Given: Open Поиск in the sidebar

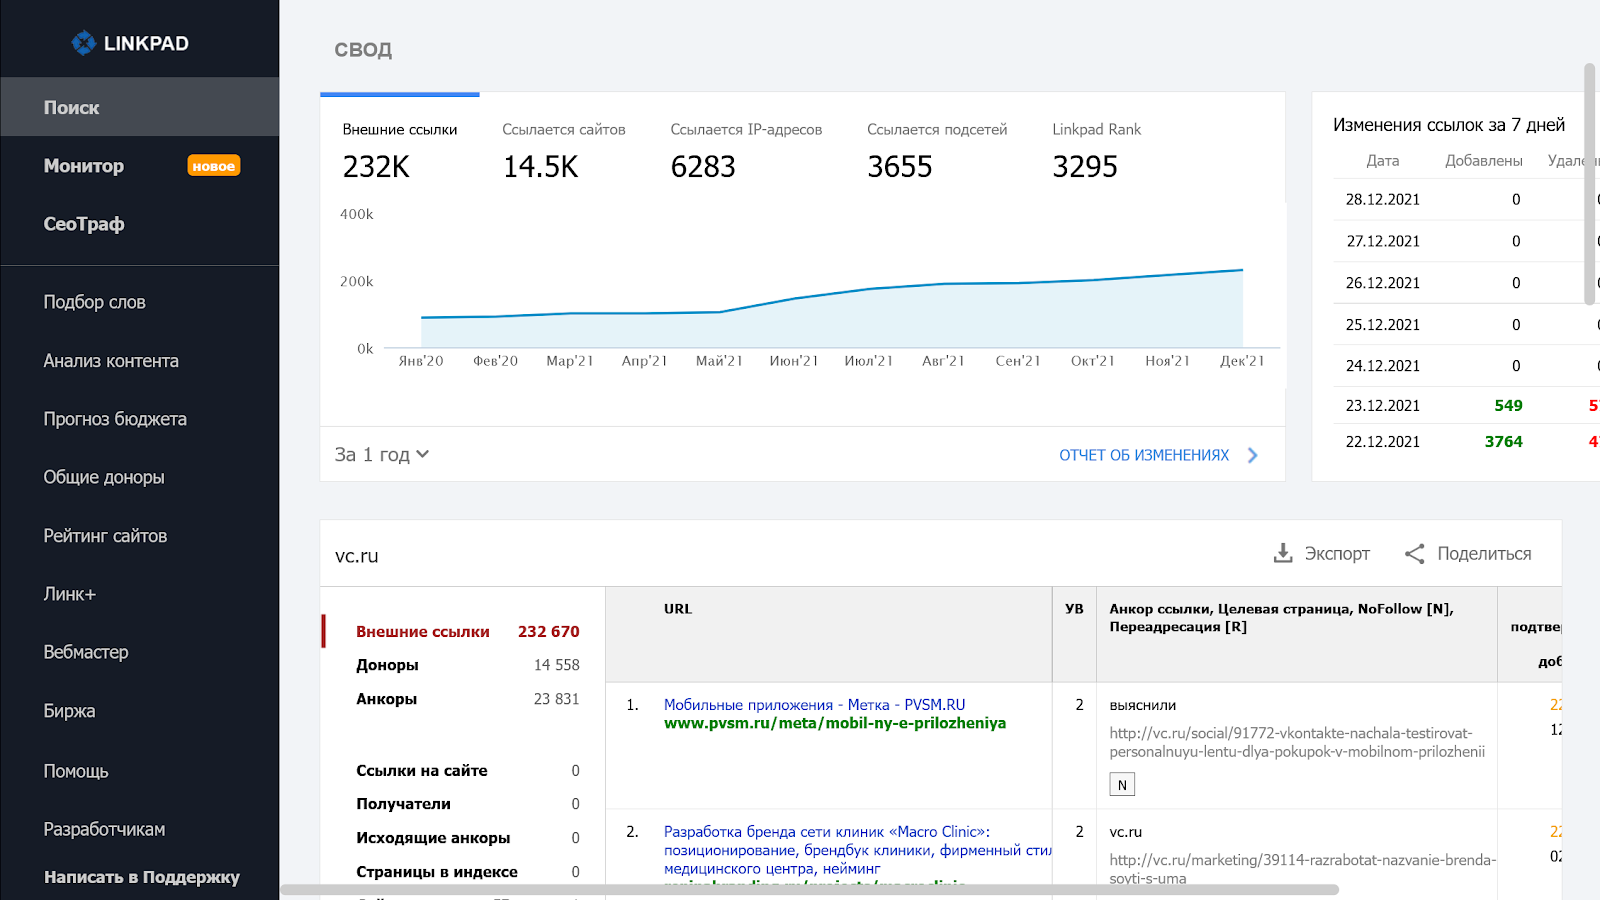Looking at the screenshot, I should (x=140, y=107).
